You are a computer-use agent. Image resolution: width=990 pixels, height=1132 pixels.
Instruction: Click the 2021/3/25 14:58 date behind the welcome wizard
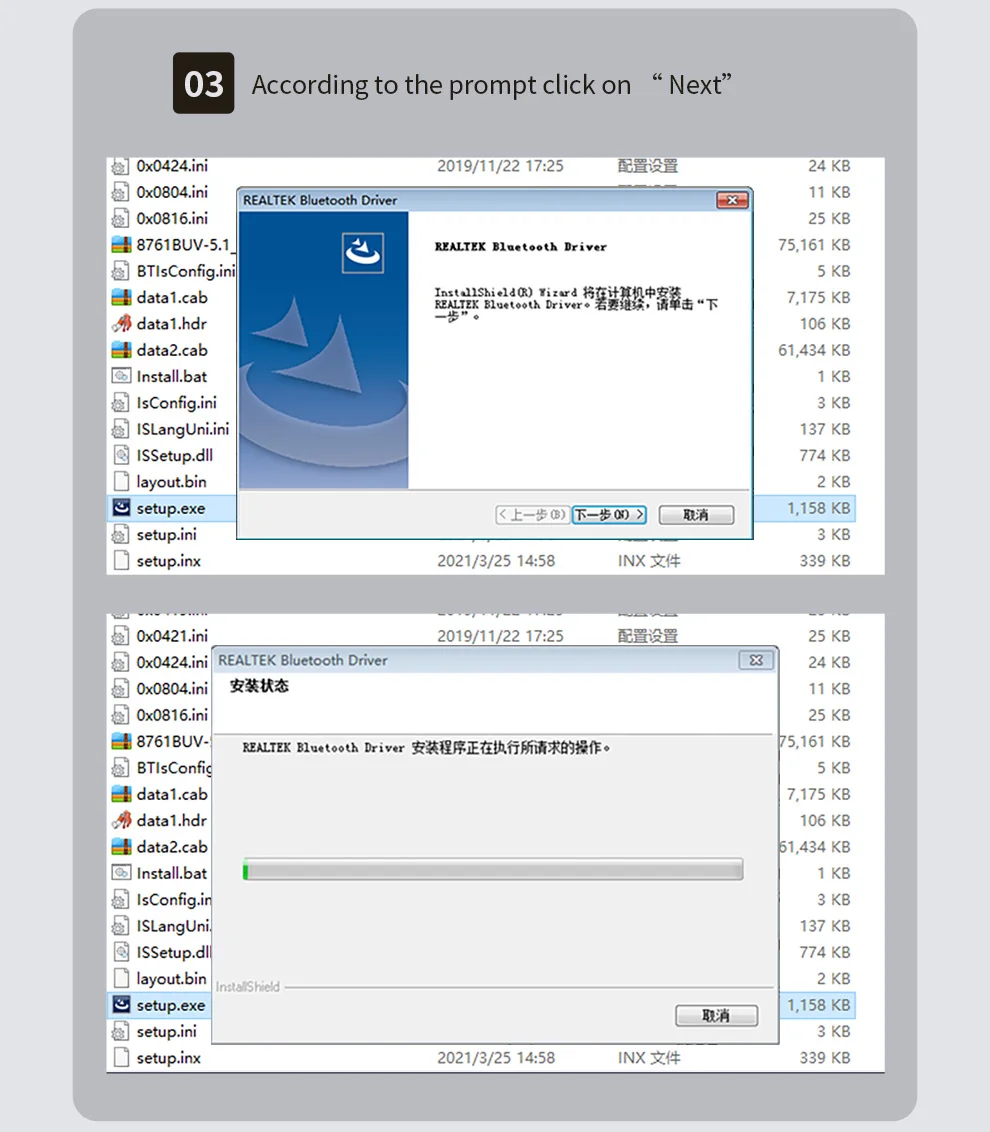coord(496,561)
